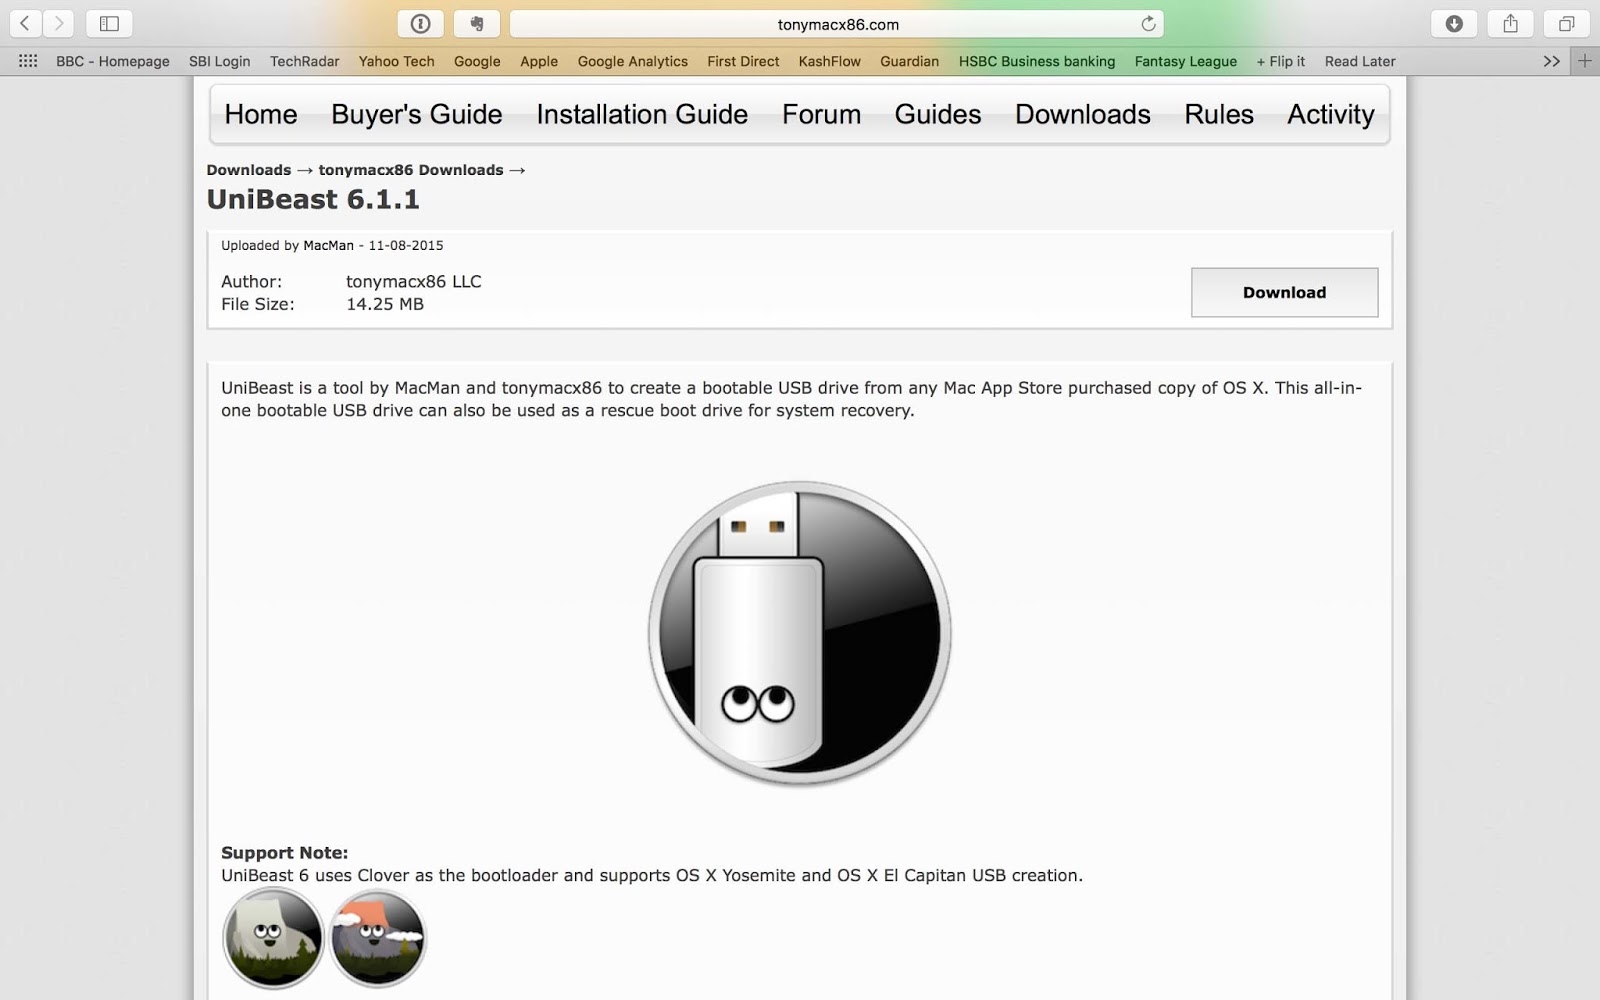This screenshot has height=1000, width=1600.
Task: Open the Guardian bookmark
Action: click(x=910, y=61)
